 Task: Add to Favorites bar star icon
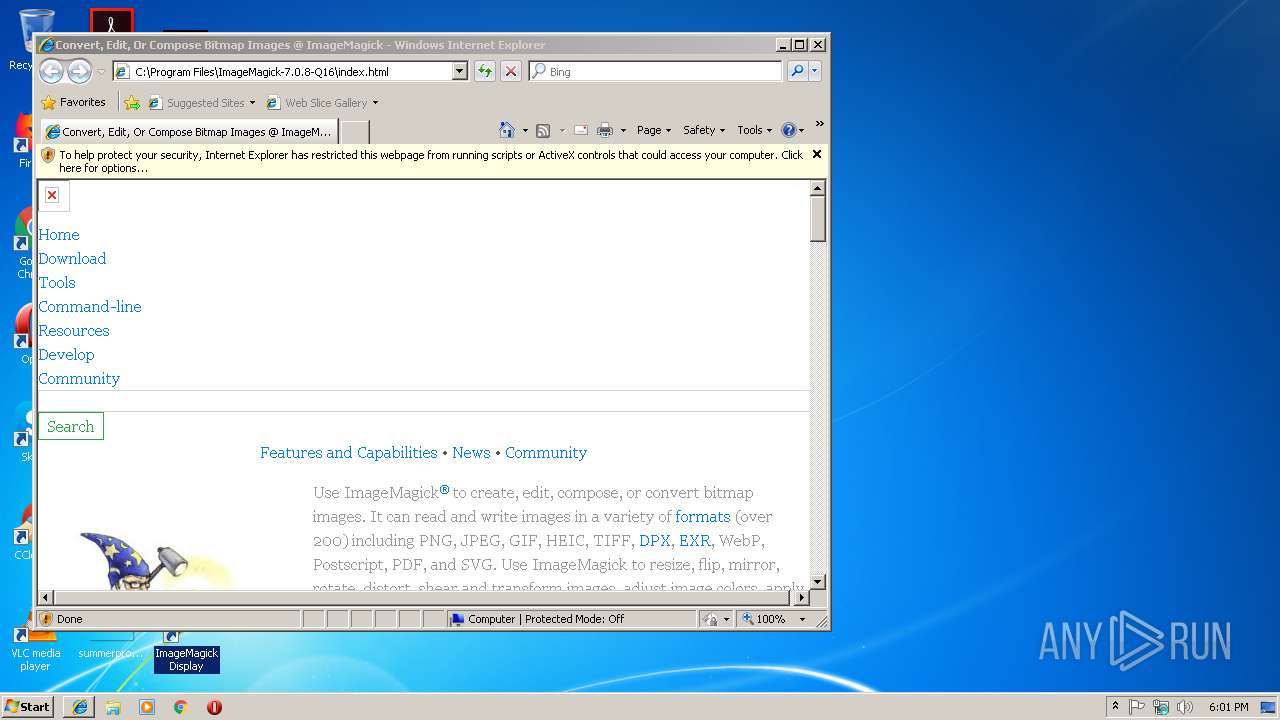pyautogui.click(x=132, y=102)
